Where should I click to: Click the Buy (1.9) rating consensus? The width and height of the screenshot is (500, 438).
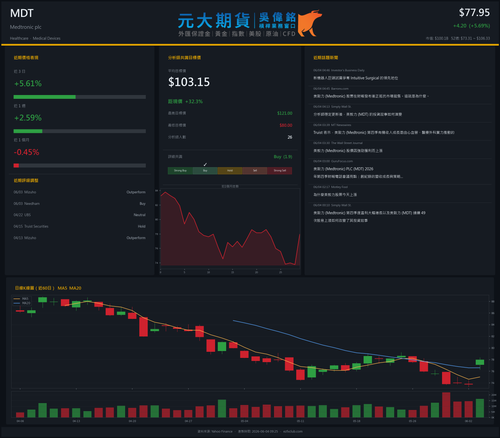click(283, 157)
